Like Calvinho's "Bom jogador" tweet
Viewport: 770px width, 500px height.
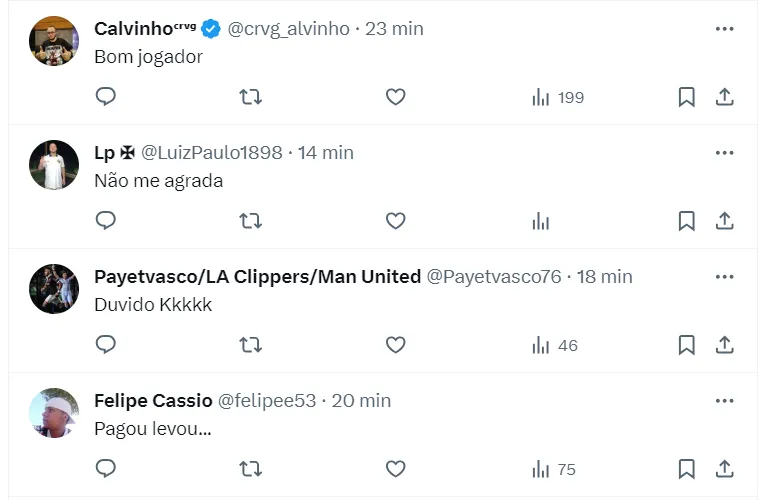(395, 97)
